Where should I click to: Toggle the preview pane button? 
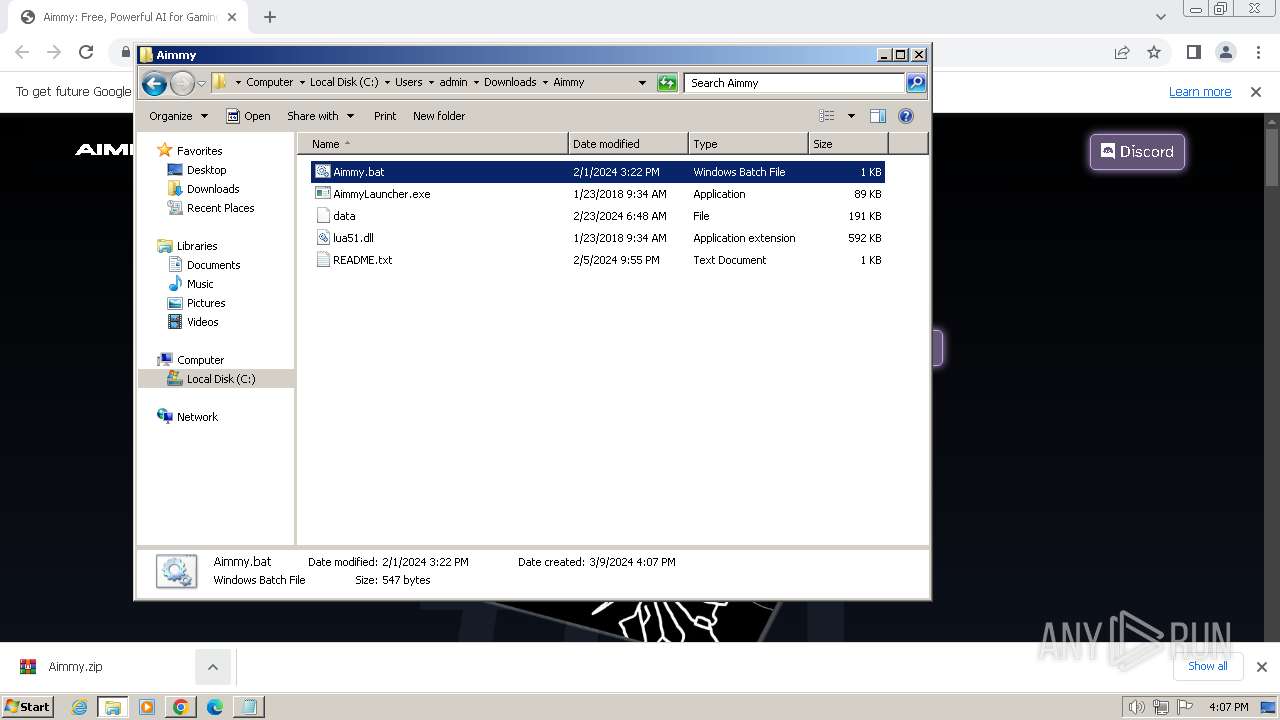(878, 116)
